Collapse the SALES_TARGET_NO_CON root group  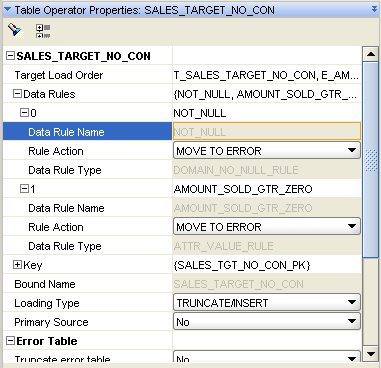click(11, 55)
